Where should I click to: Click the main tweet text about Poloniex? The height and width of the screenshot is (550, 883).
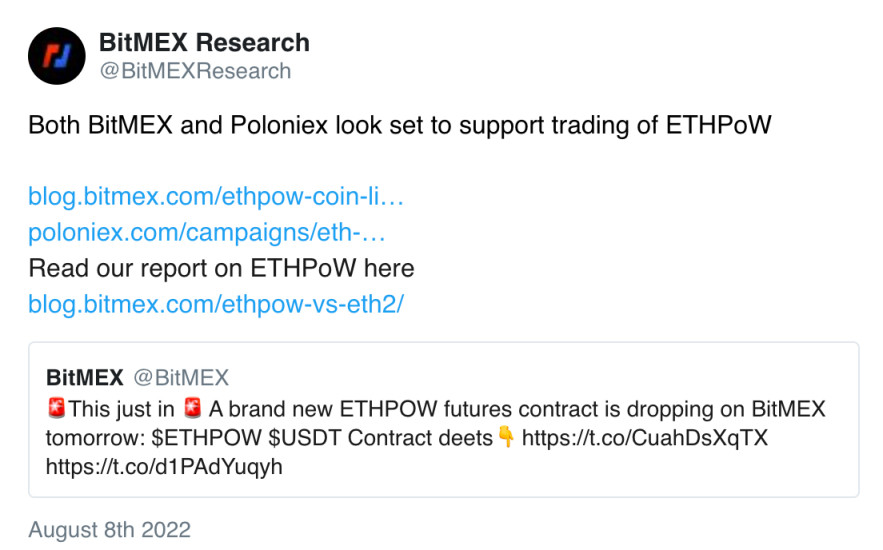coord(400,125)
